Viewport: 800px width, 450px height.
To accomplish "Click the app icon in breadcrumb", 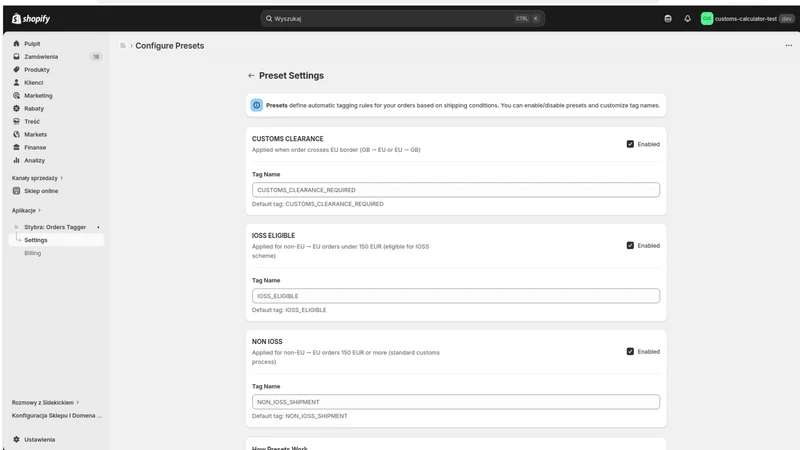I will [123, 45].
